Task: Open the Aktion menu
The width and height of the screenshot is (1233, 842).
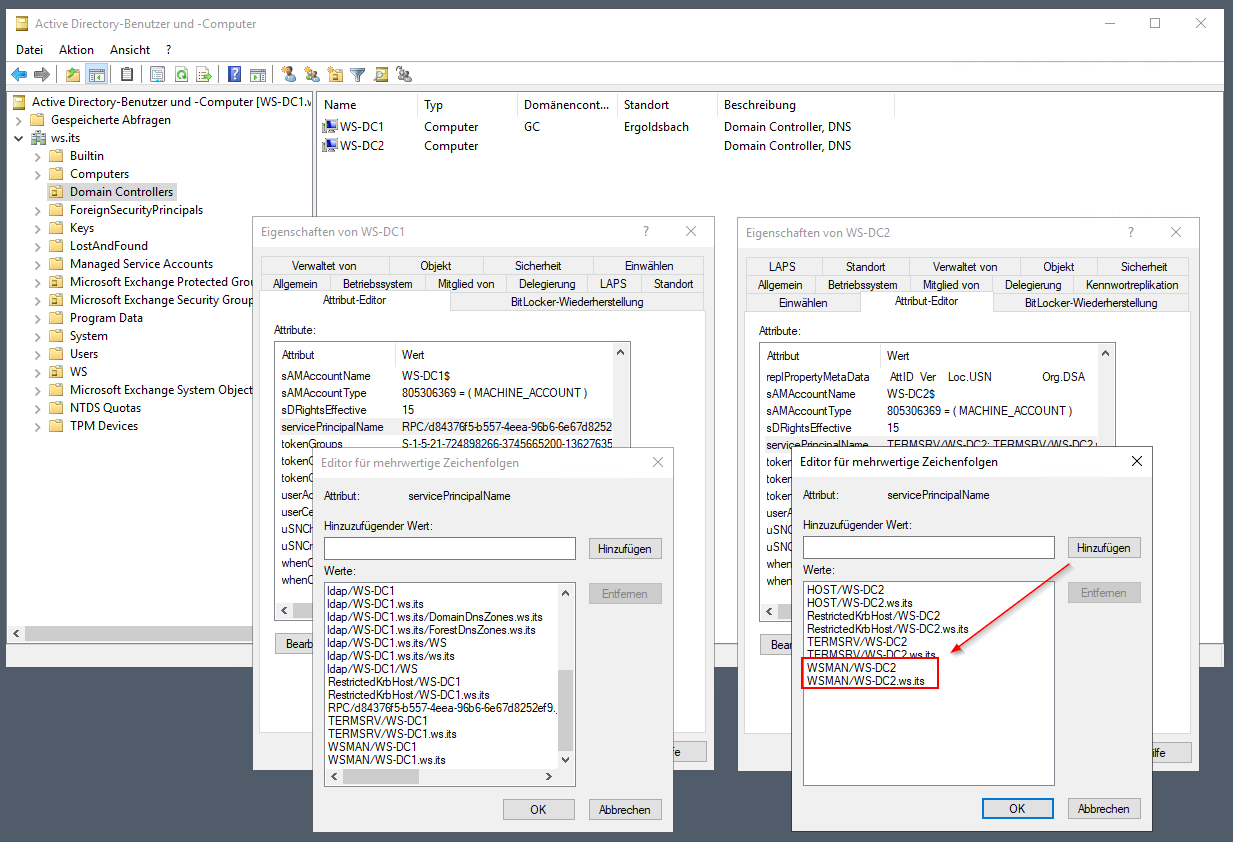Action: click(x=76, y=49)
